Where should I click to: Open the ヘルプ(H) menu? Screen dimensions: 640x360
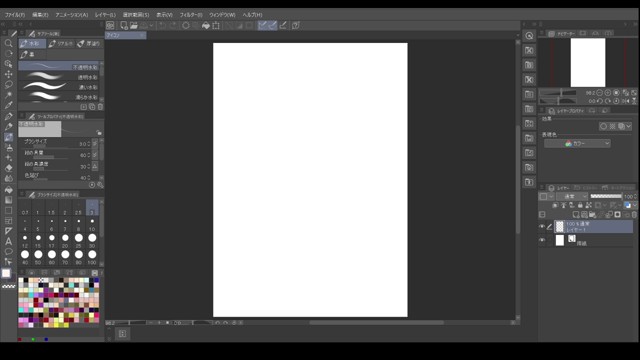click(252, 15)
